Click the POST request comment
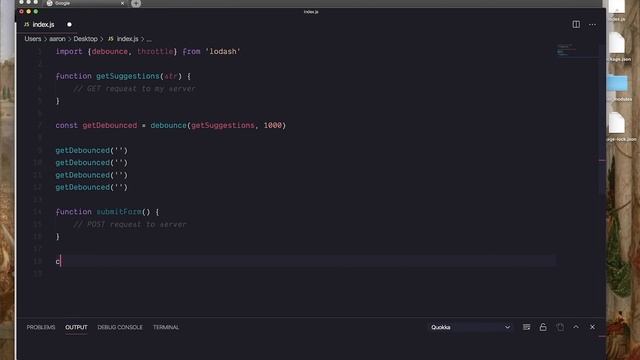This screenshot has height=360, width=640. tap(130, 224)
